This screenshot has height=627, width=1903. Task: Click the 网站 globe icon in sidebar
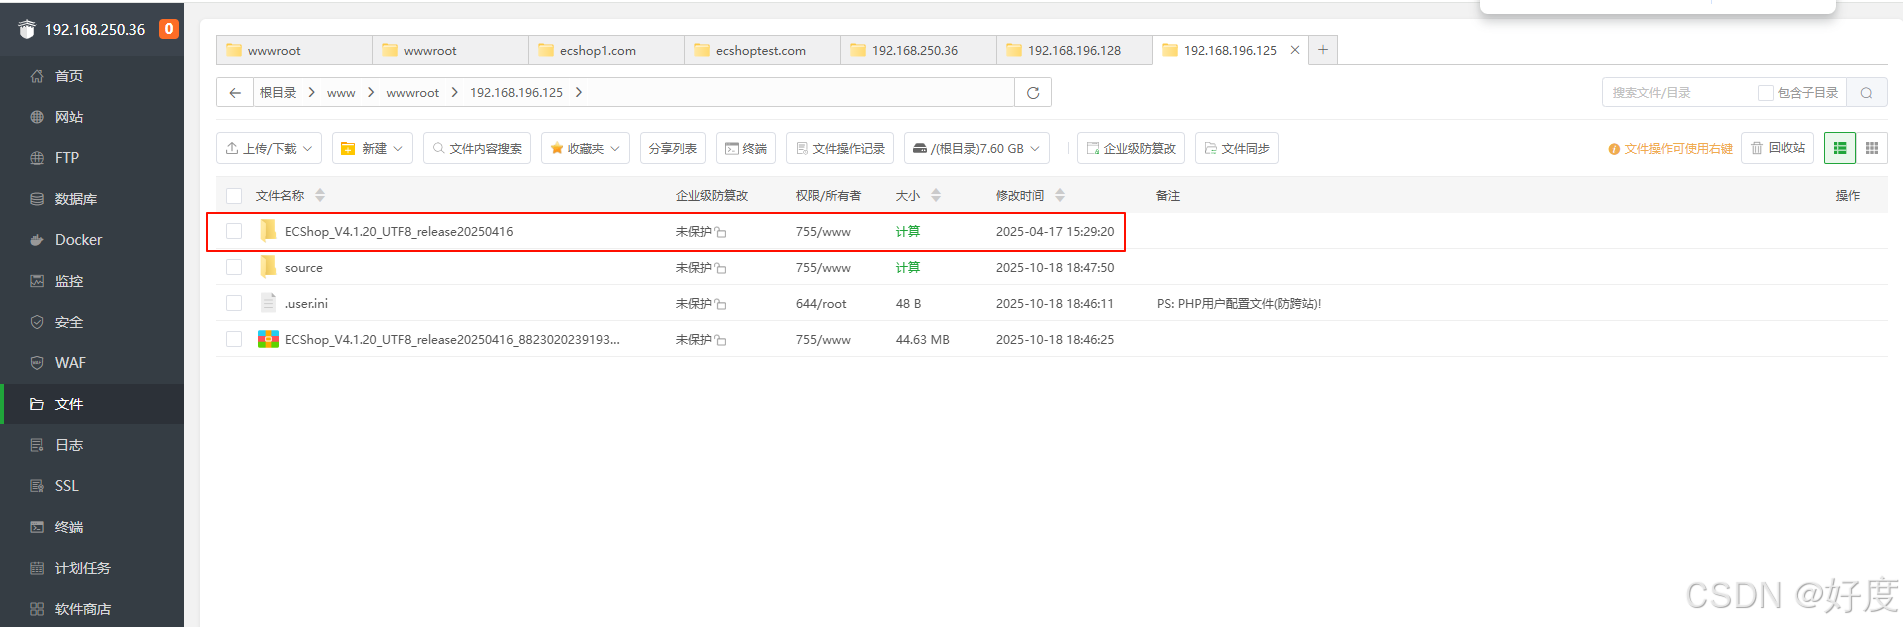point(37,117)
